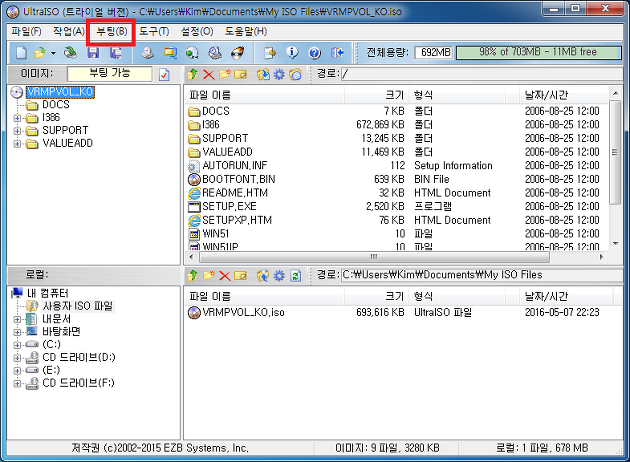The height and width of the screenshot is (462, 630).
Task: Click the Add to image icon in local pane
Action: pyautogui.click(x=263, y=276)
